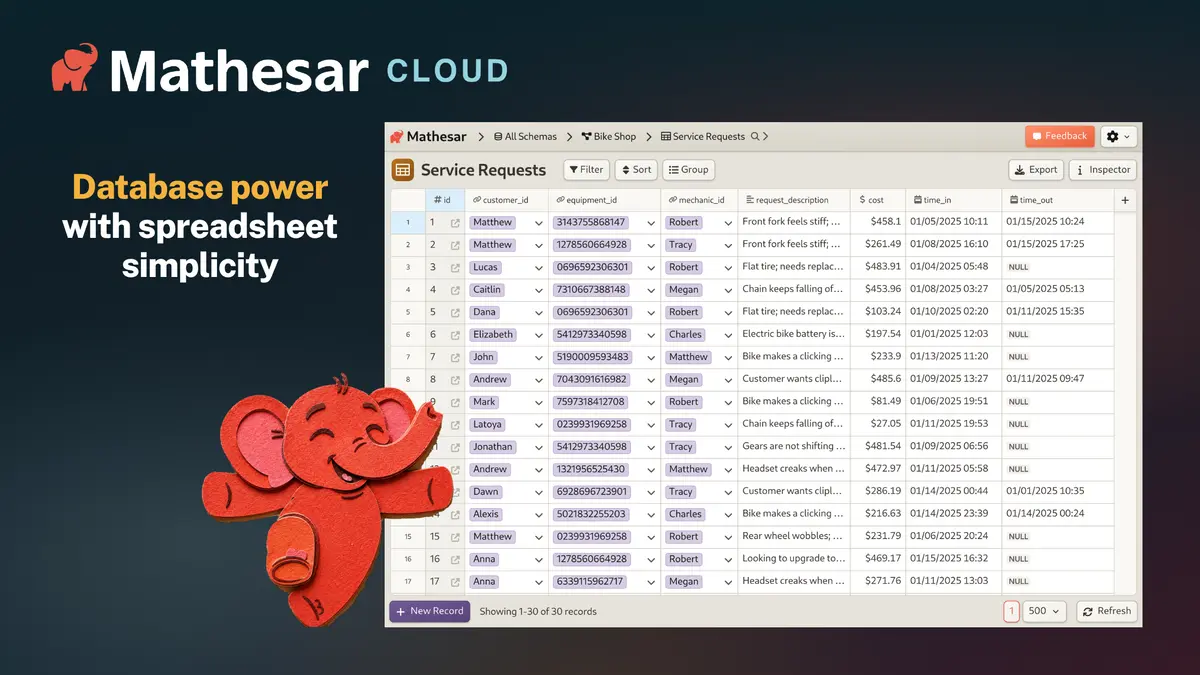
Task: Open the record for row id 7
Action: pos(455,357)
